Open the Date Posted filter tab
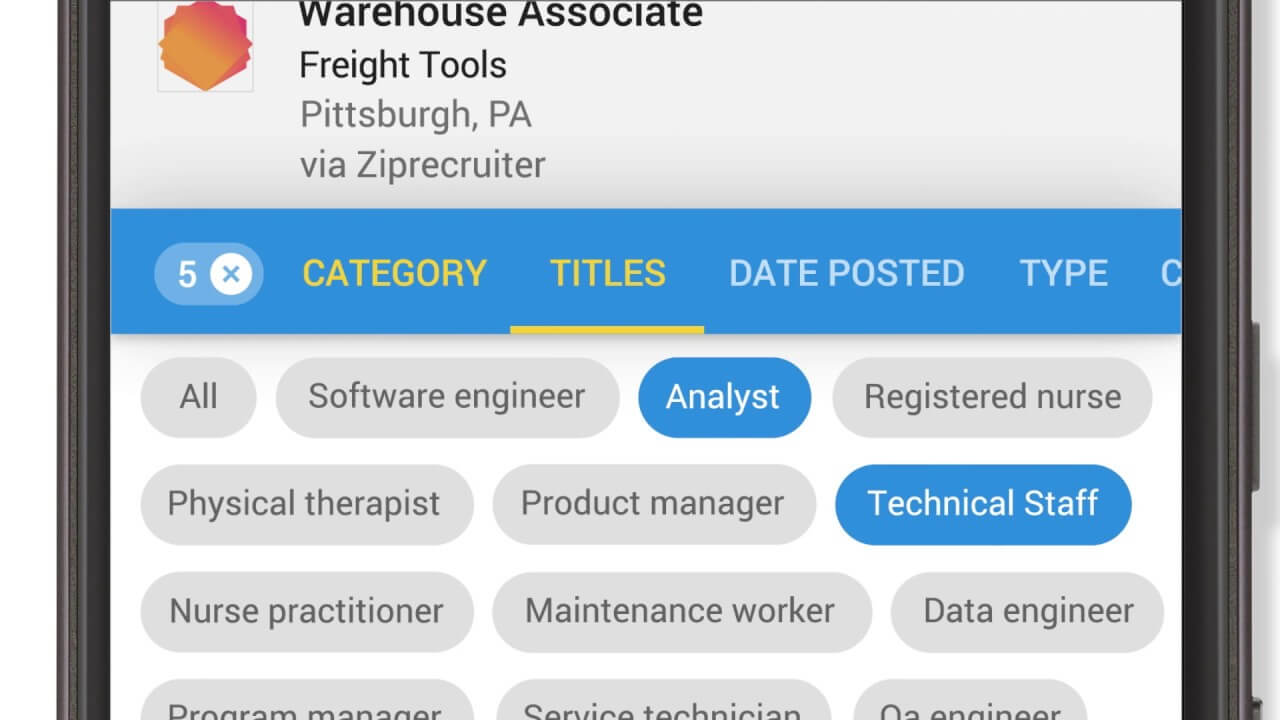The image size is (1280, 720). (x=846, y=273)
